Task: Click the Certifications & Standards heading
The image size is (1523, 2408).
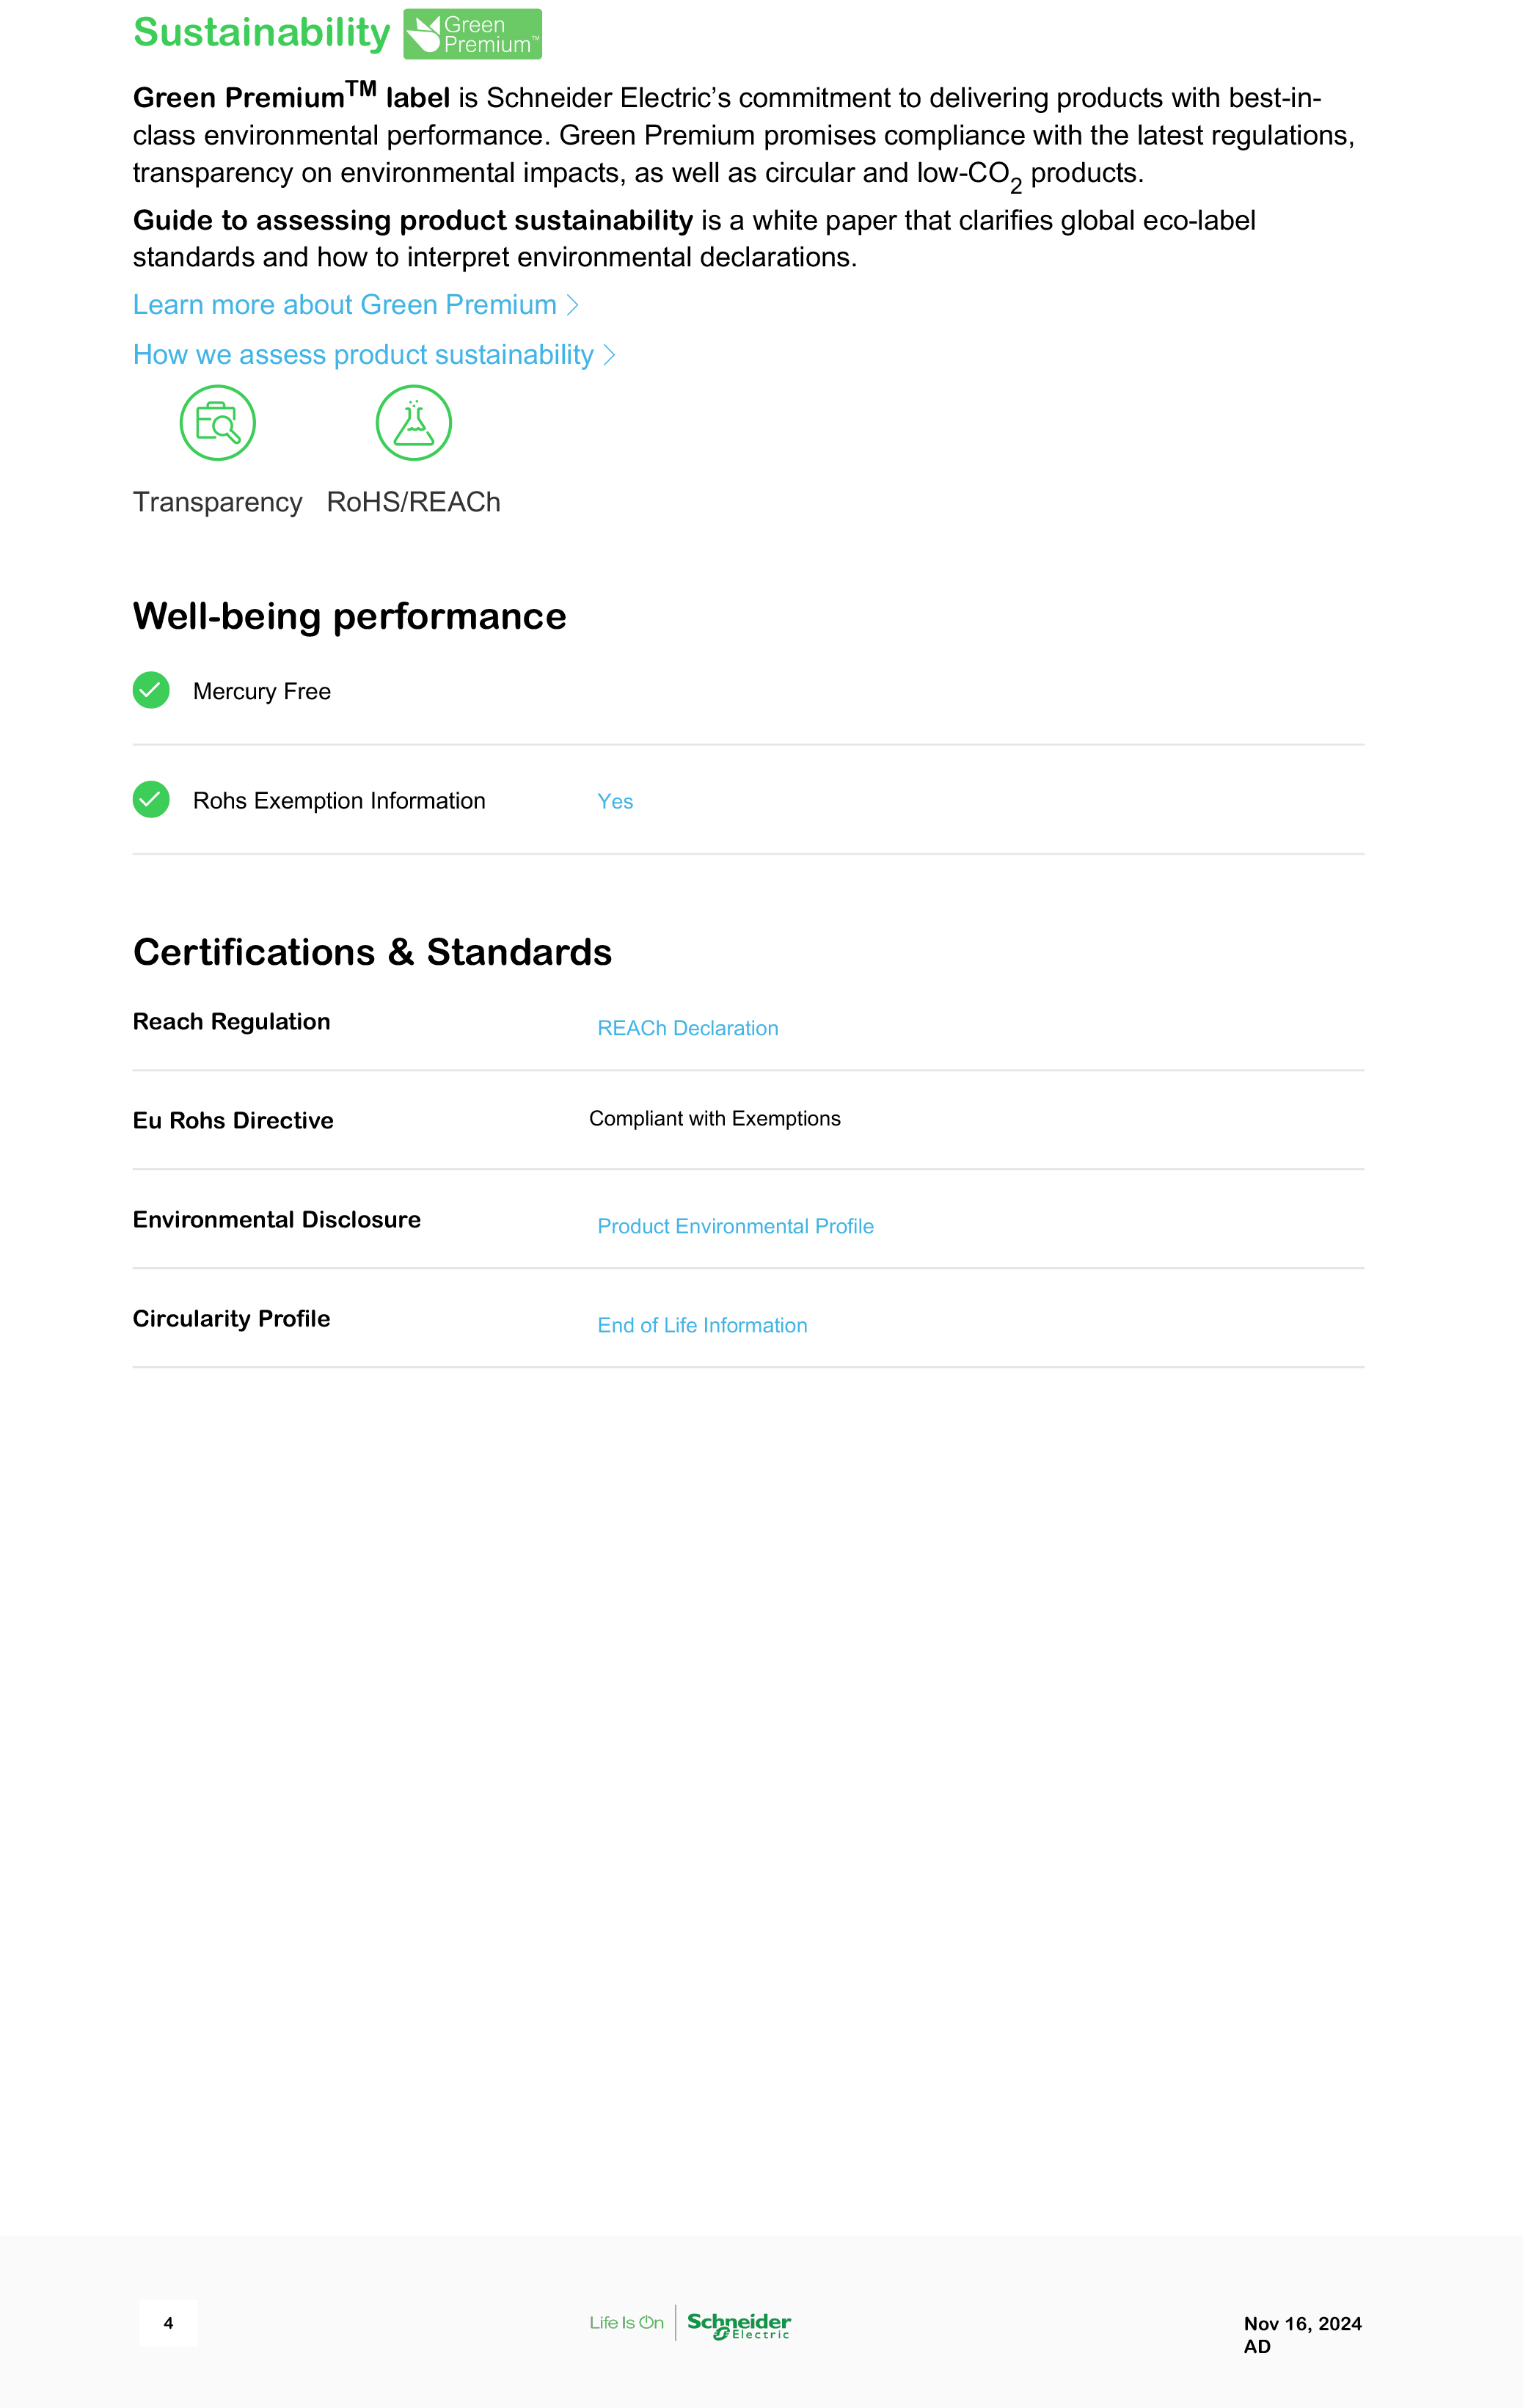Action: (372, 952)
